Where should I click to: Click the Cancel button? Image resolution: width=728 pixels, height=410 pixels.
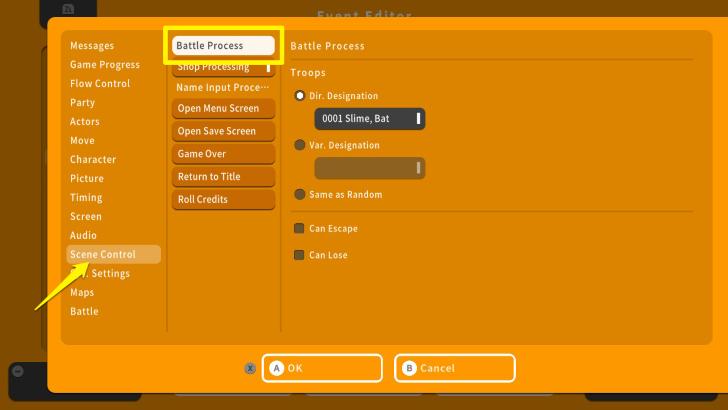click(455, 368)
